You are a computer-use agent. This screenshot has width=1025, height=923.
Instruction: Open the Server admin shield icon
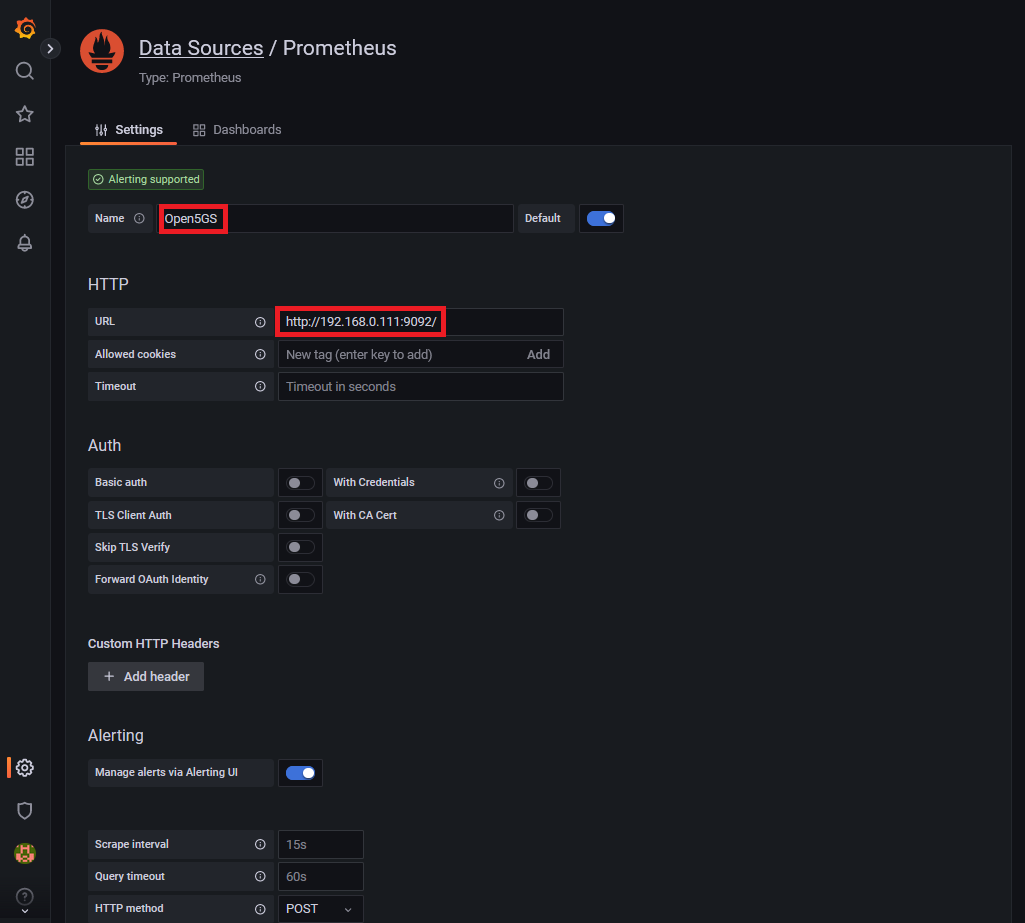(x=25, y=811)
